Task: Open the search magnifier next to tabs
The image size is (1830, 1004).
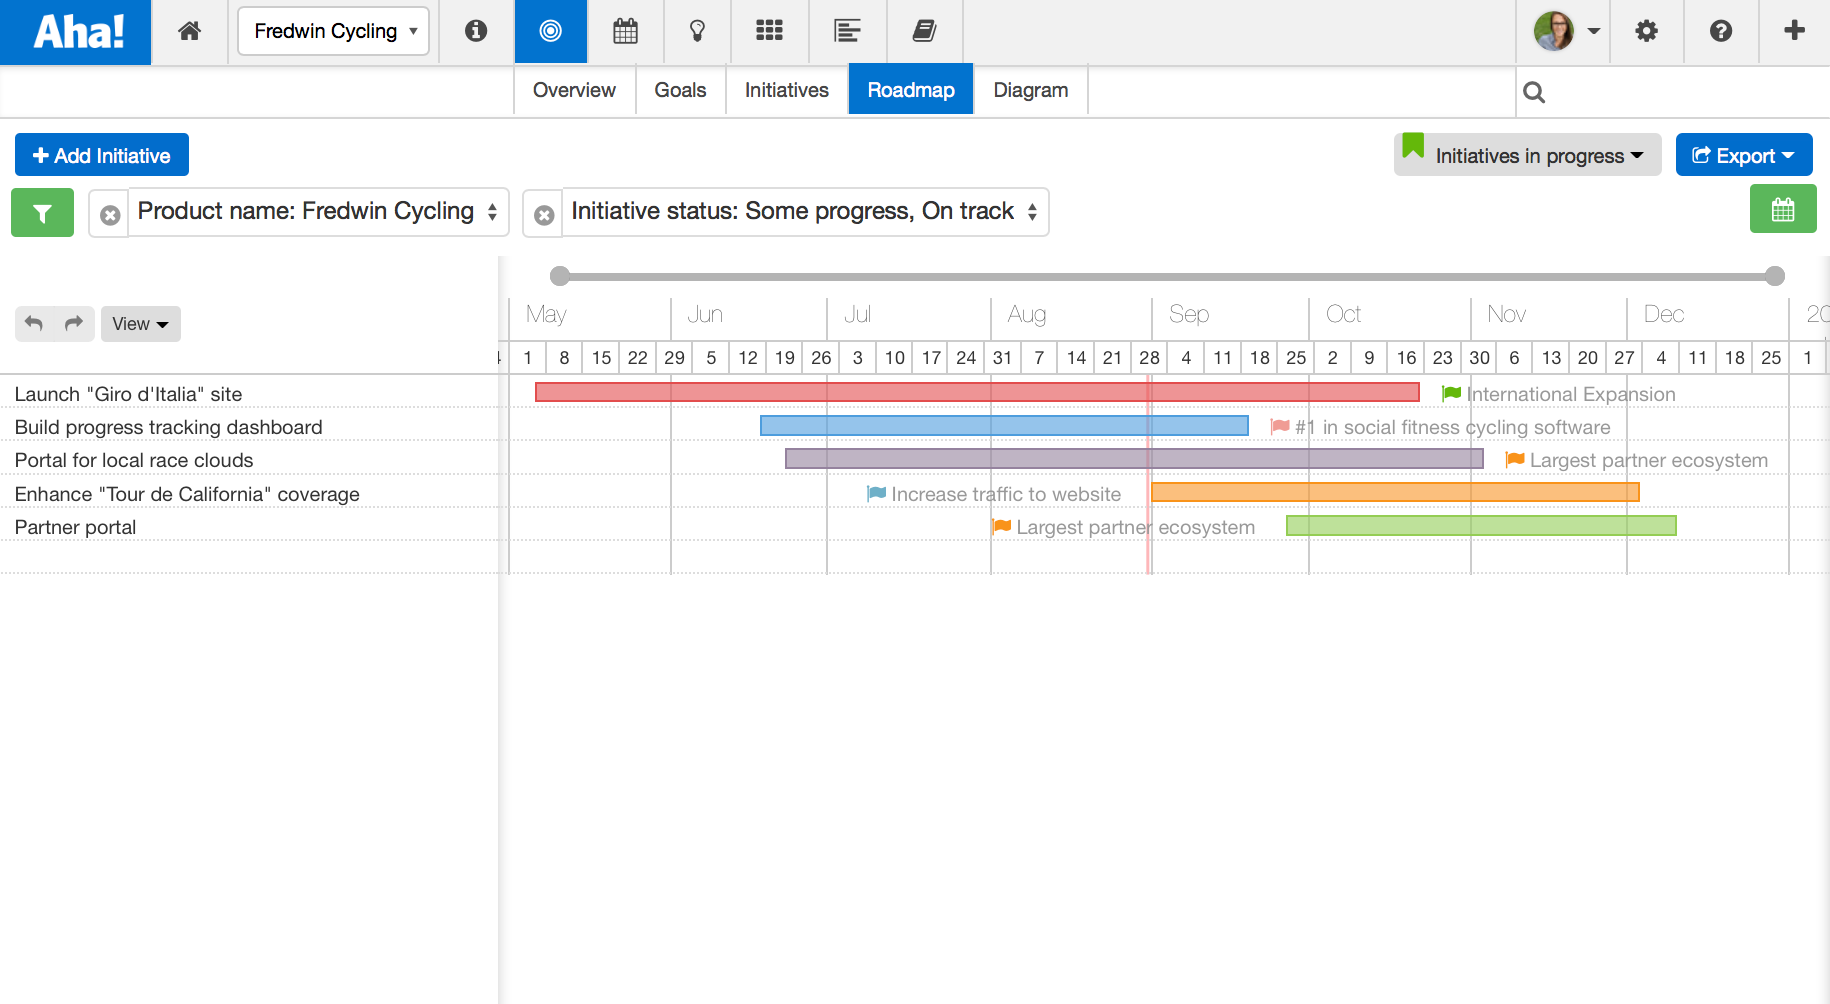Action: pos(1534,91)
